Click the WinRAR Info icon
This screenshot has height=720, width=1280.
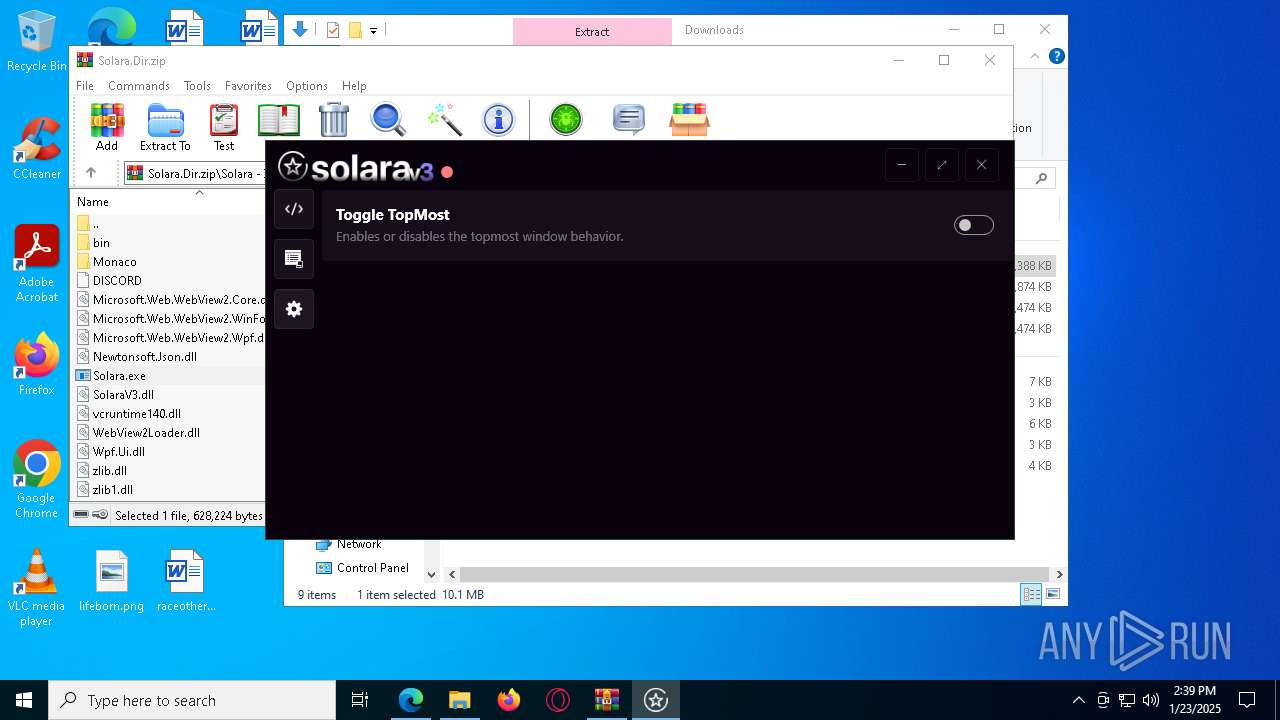[498, 120]
